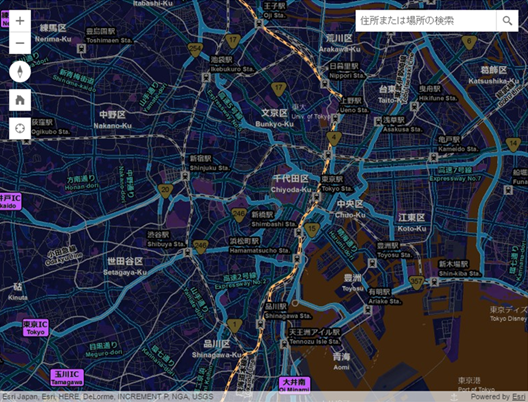Click the Kameido Sta. station icon
The width and height of the screenshot is (528, 402).
[433, 157]
